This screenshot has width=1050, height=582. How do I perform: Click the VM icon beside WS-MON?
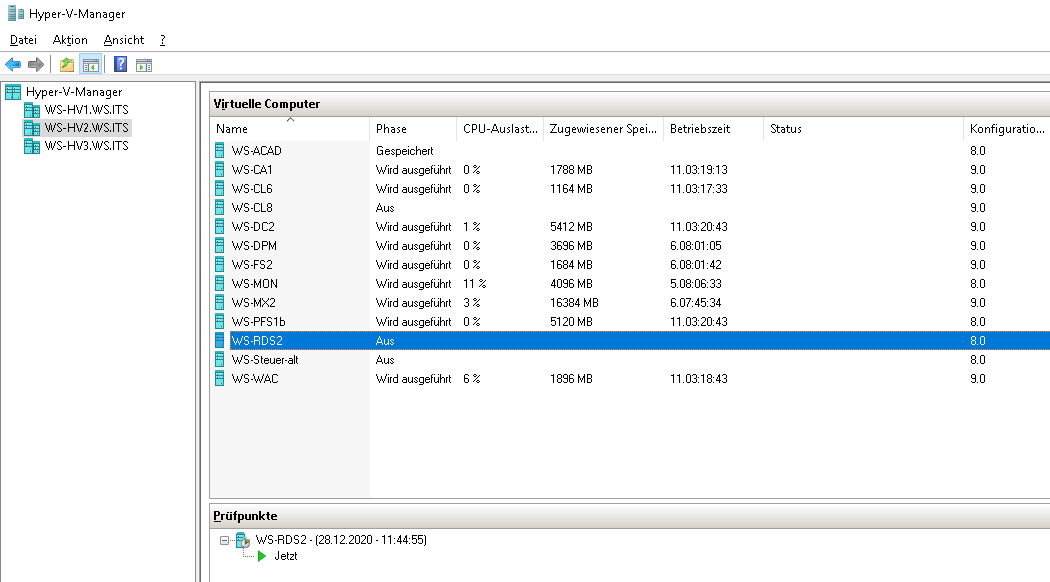[220, 283]
